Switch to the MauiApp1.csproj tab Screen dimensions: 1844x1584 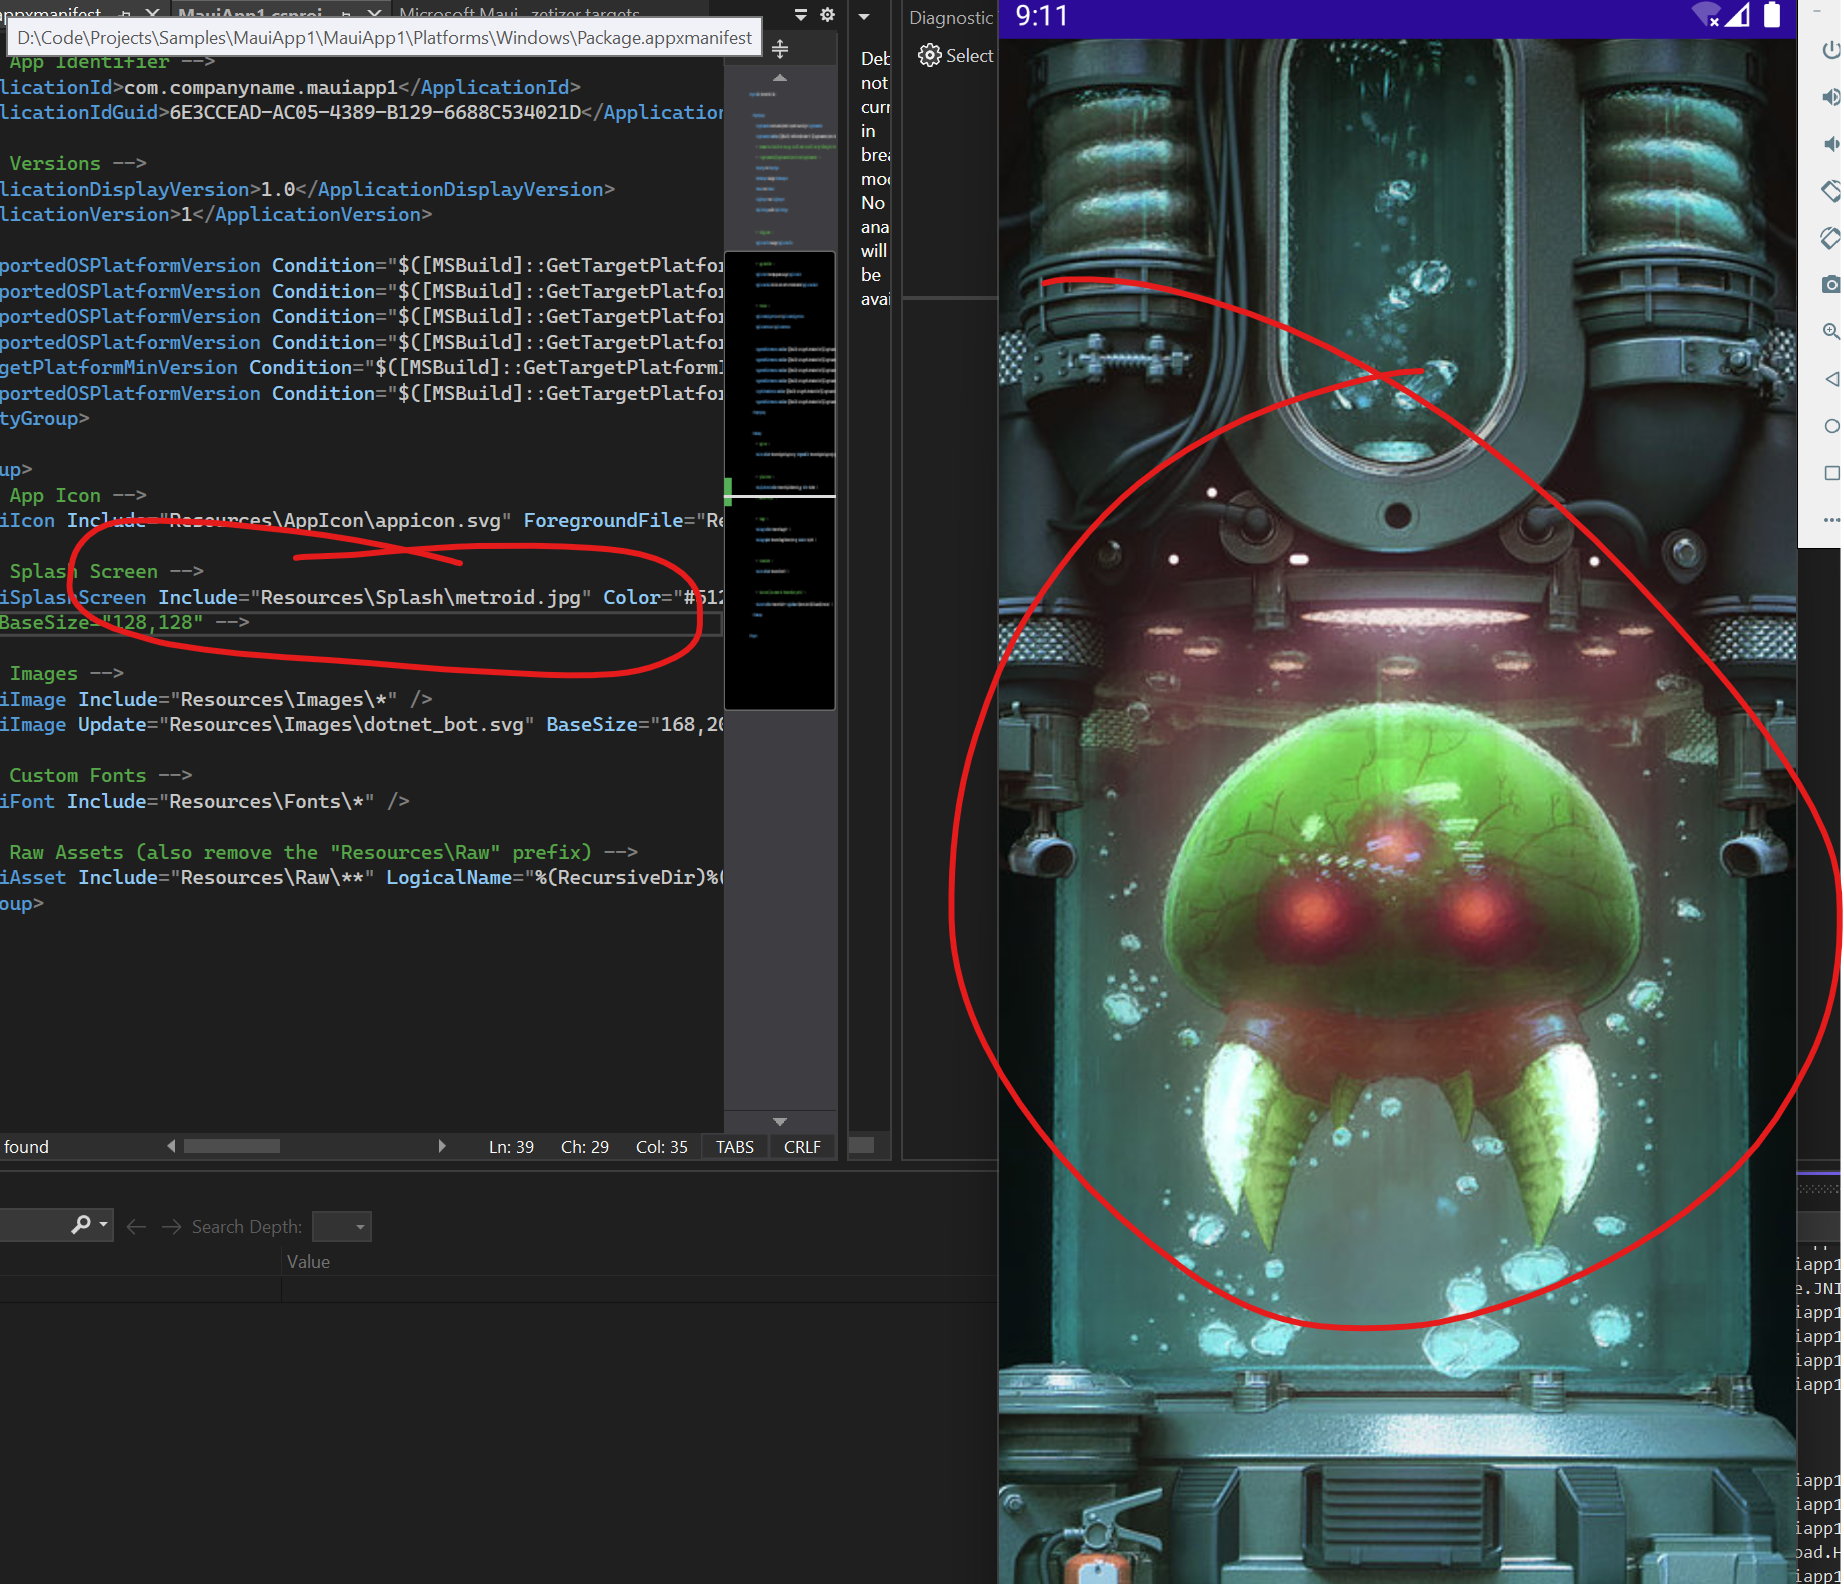click(x=250, y=13)
